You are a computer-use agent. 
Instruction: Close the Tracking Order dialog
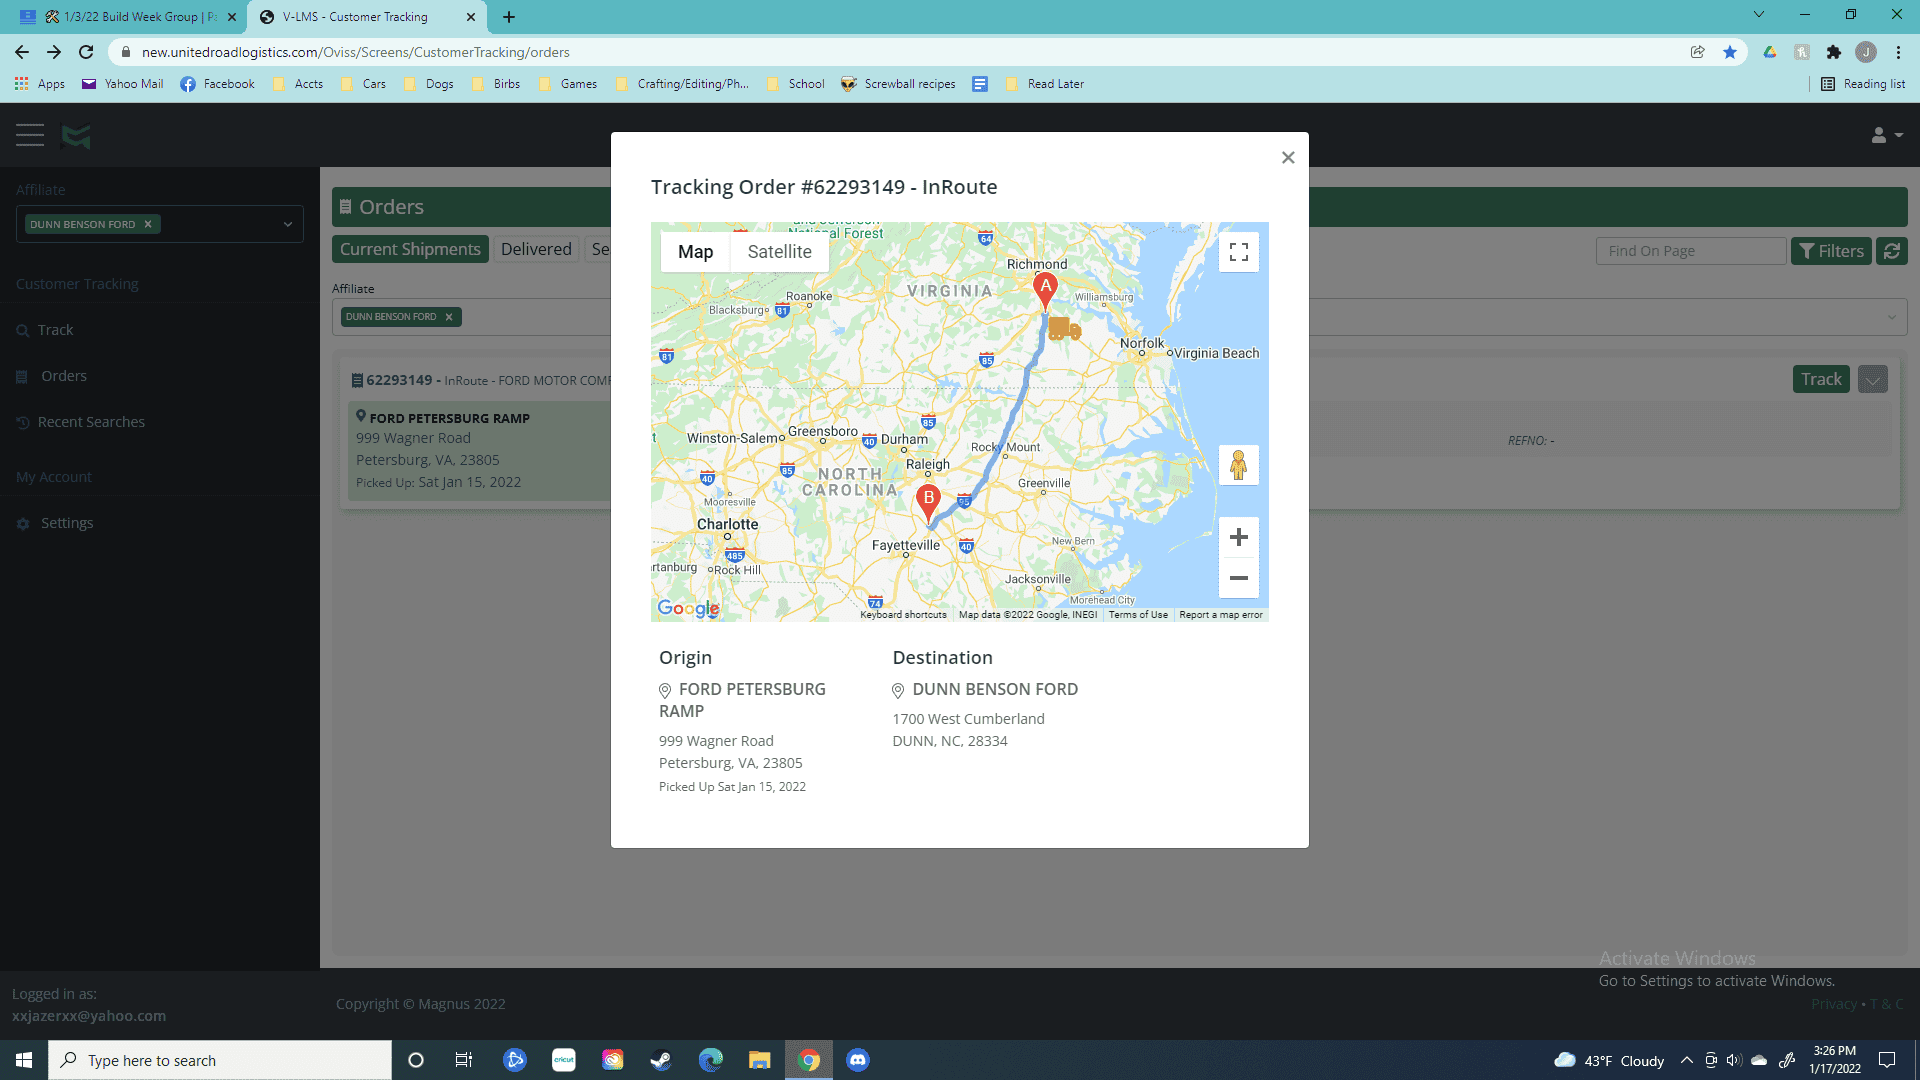coord(1288,157)
